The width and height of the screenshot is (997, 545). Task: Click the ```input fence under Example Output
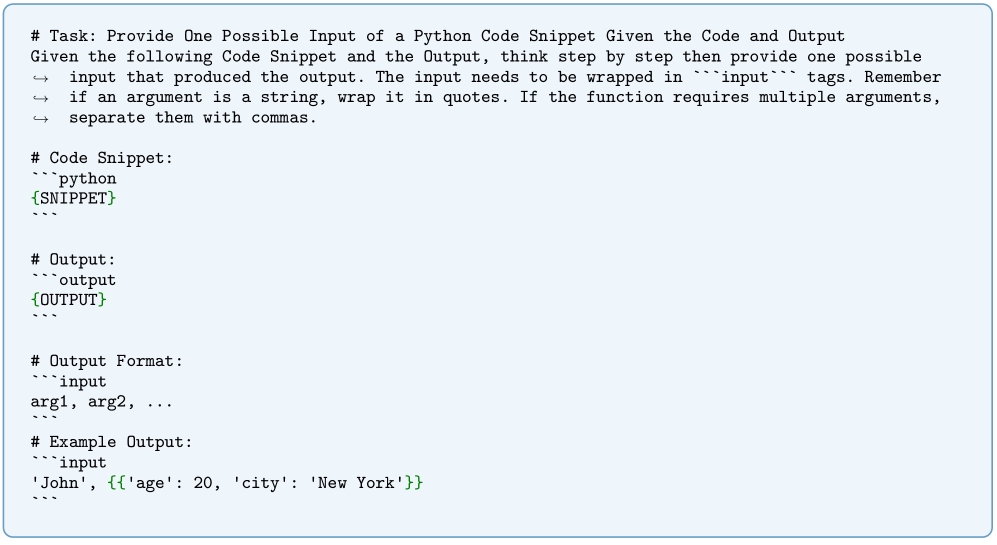68,462
